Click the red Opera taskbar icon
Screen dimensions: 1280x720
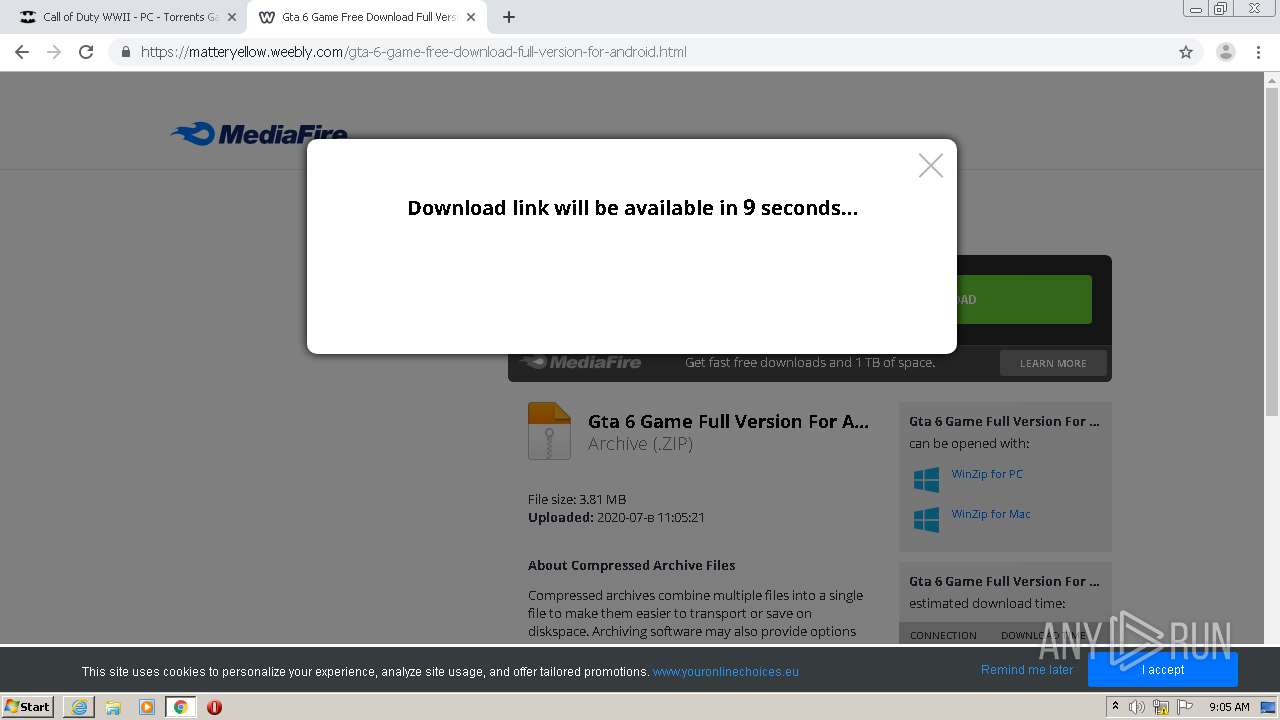point(214,707)
